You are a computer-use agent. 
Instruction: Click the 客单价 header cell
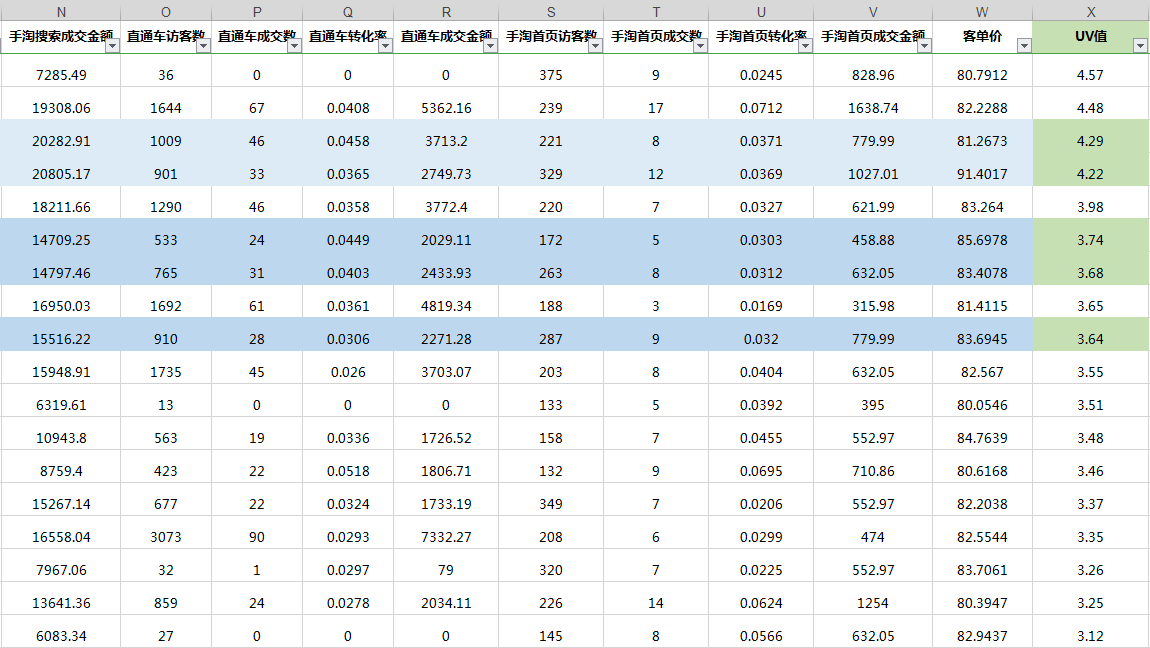pos(982,37)
